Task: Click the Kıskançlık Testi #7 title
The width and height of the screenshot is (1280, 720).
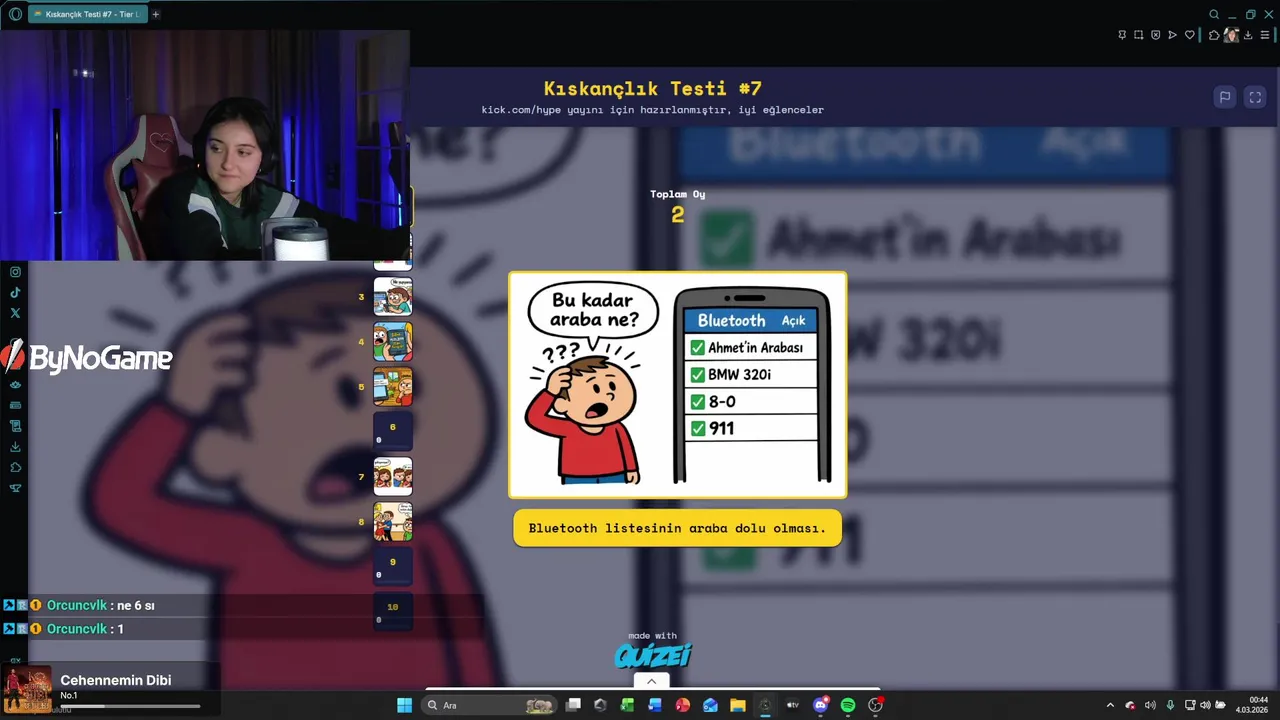Action: pyautogui.click(x=653, y=88)
